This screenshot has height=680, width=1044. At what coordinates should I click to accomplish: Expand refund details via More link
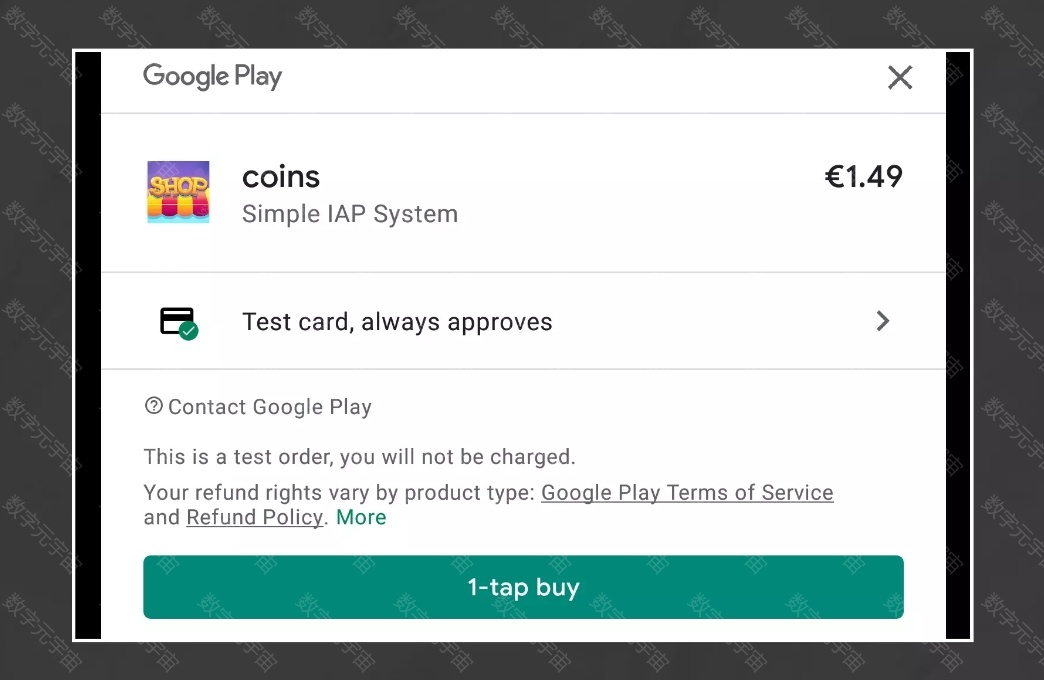point(361,518)
